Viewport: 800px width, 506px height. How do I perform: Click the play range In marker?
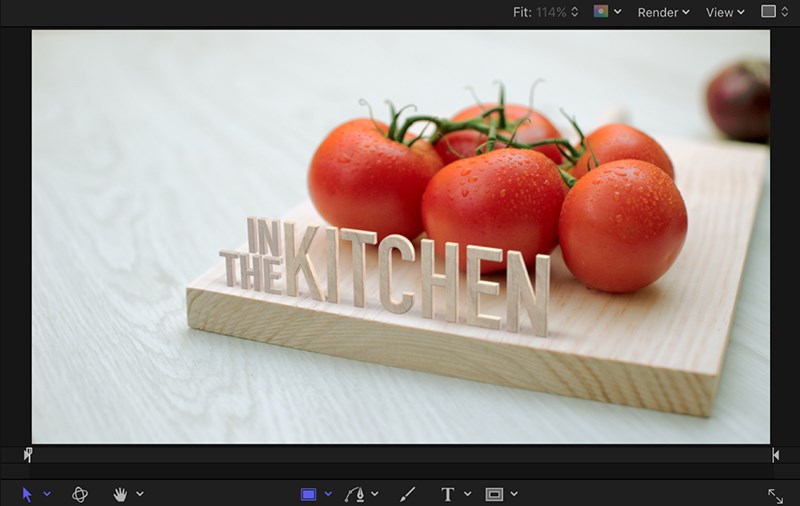[28, 454]
